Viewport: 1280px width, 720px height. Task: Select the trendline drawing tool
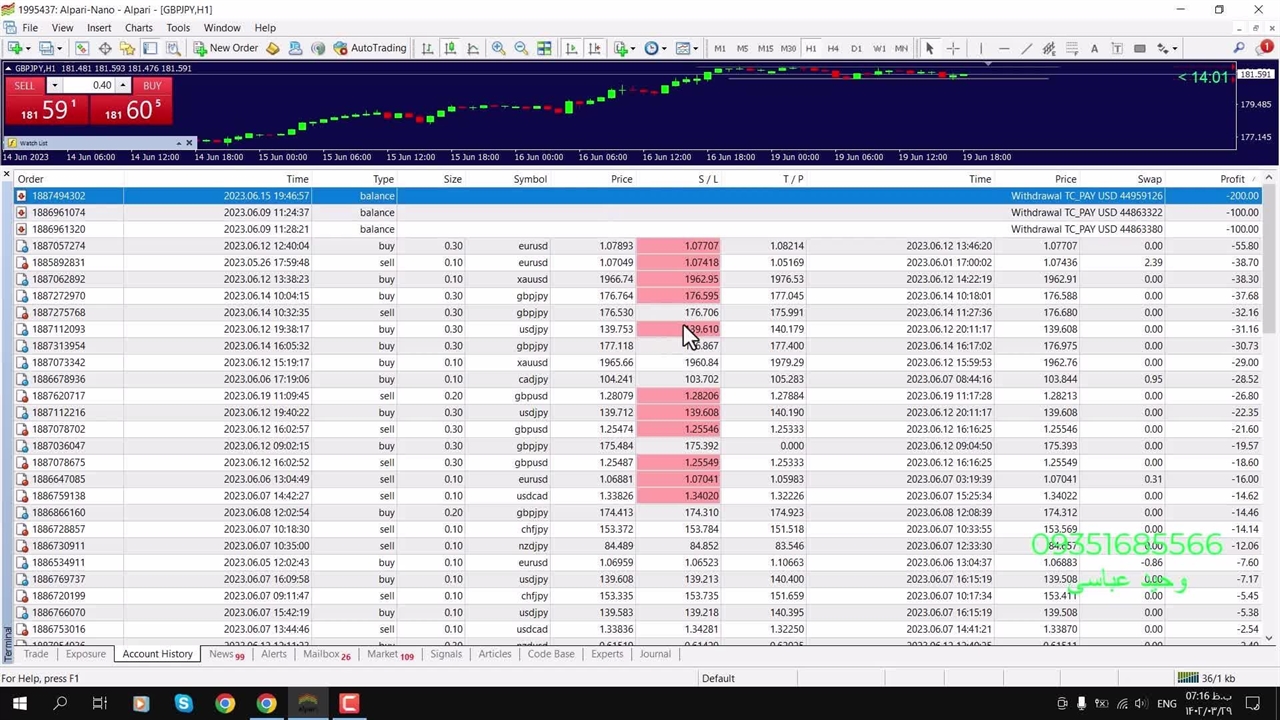(x=1026, y=48)
